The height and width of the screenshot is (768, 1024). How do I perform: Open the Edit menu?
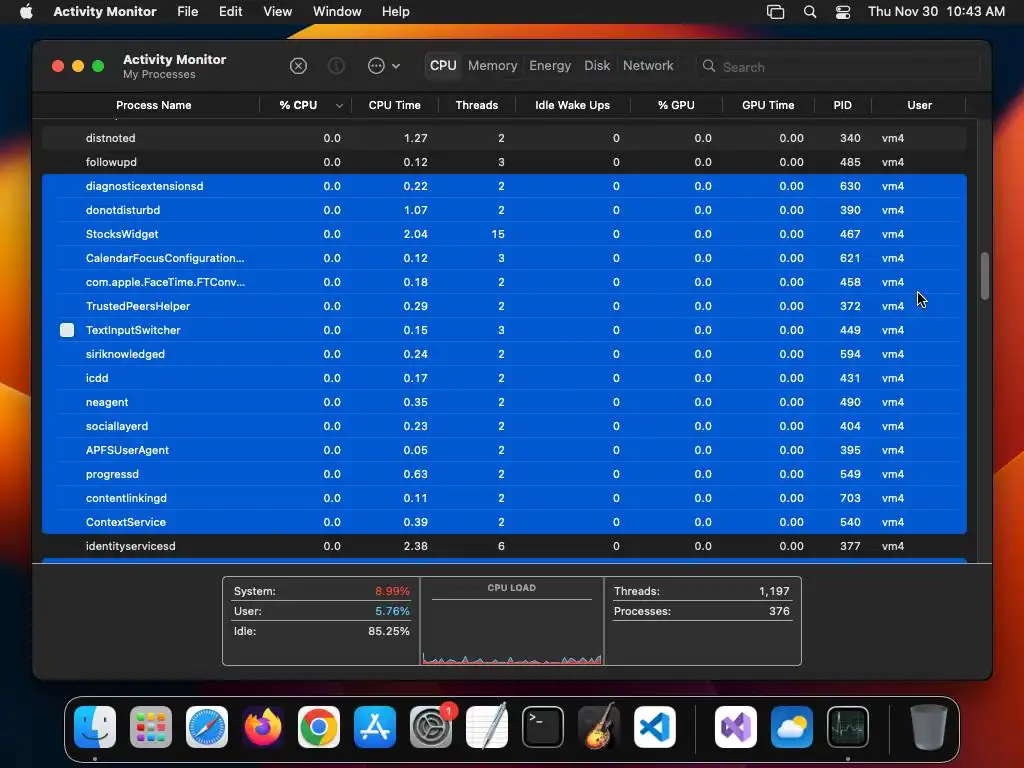click(231, 12)
